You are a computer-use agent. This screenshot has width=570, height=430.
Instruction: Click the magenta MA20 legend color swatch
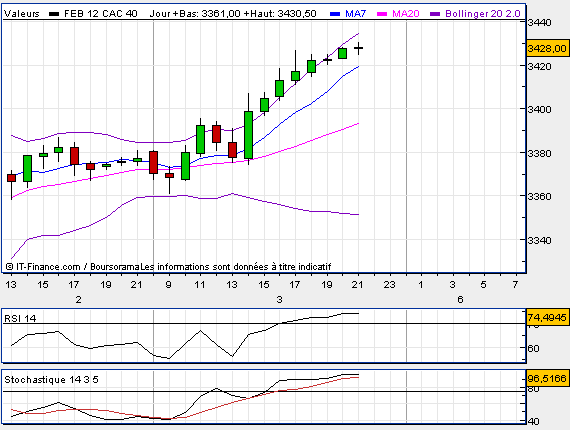click(x=382, y=14)
